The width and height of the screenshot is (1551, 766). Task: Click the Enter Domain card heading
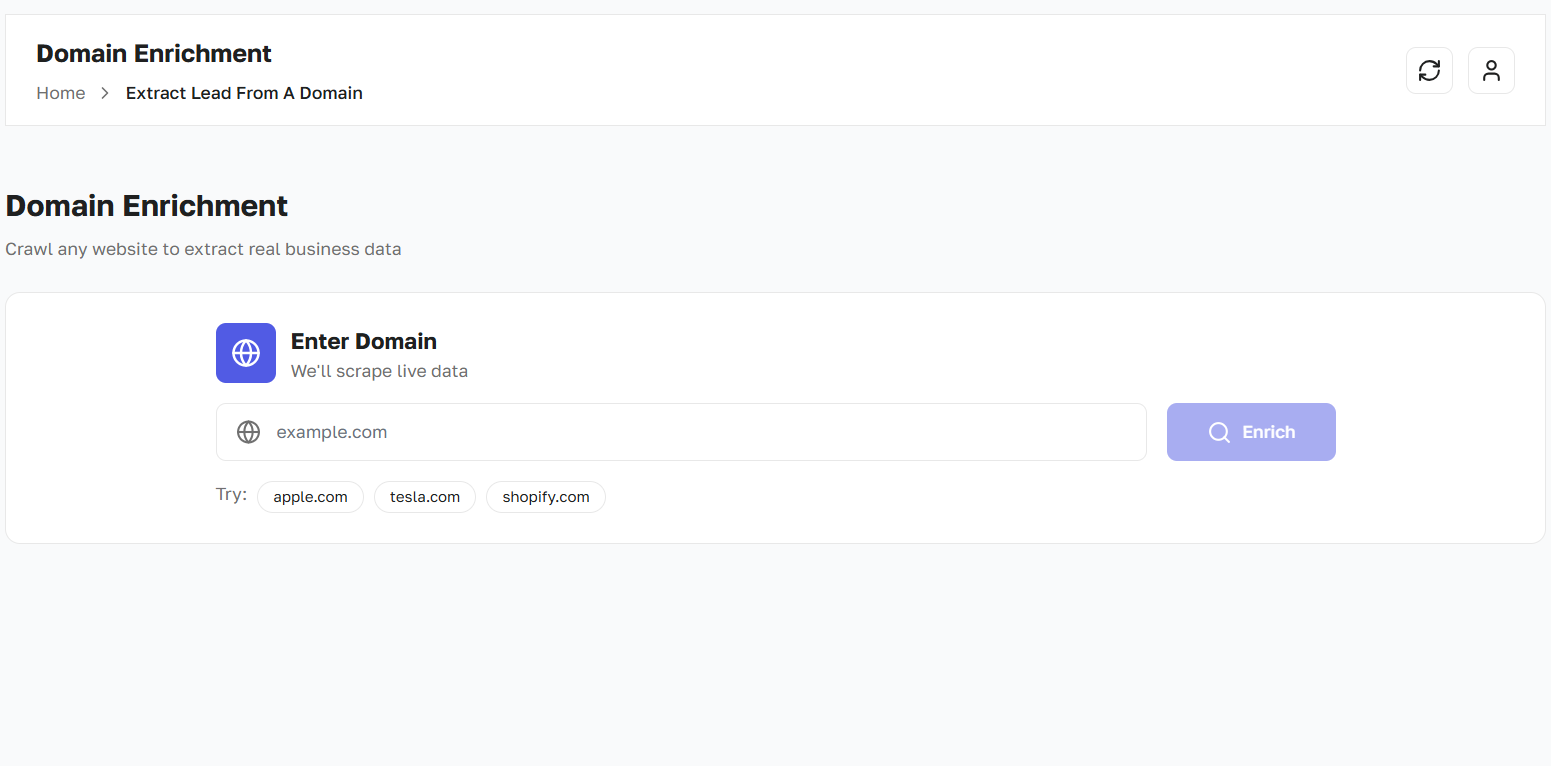pos(364,341)
